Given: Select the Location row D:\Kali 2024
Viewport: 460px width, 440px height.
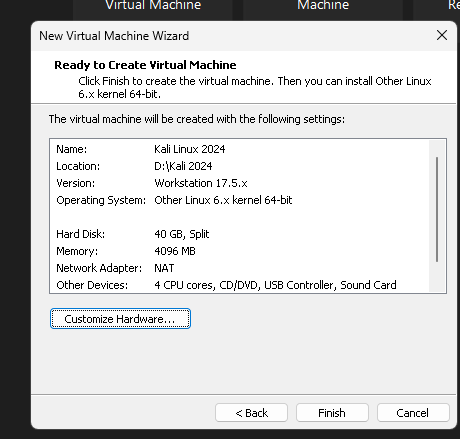Looking at the screenshot, I should point(239,166).
